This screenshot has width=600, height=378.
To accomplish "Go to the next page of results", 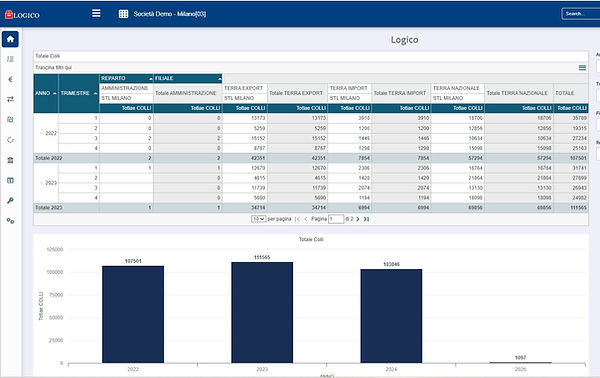I will pos(358,219).
